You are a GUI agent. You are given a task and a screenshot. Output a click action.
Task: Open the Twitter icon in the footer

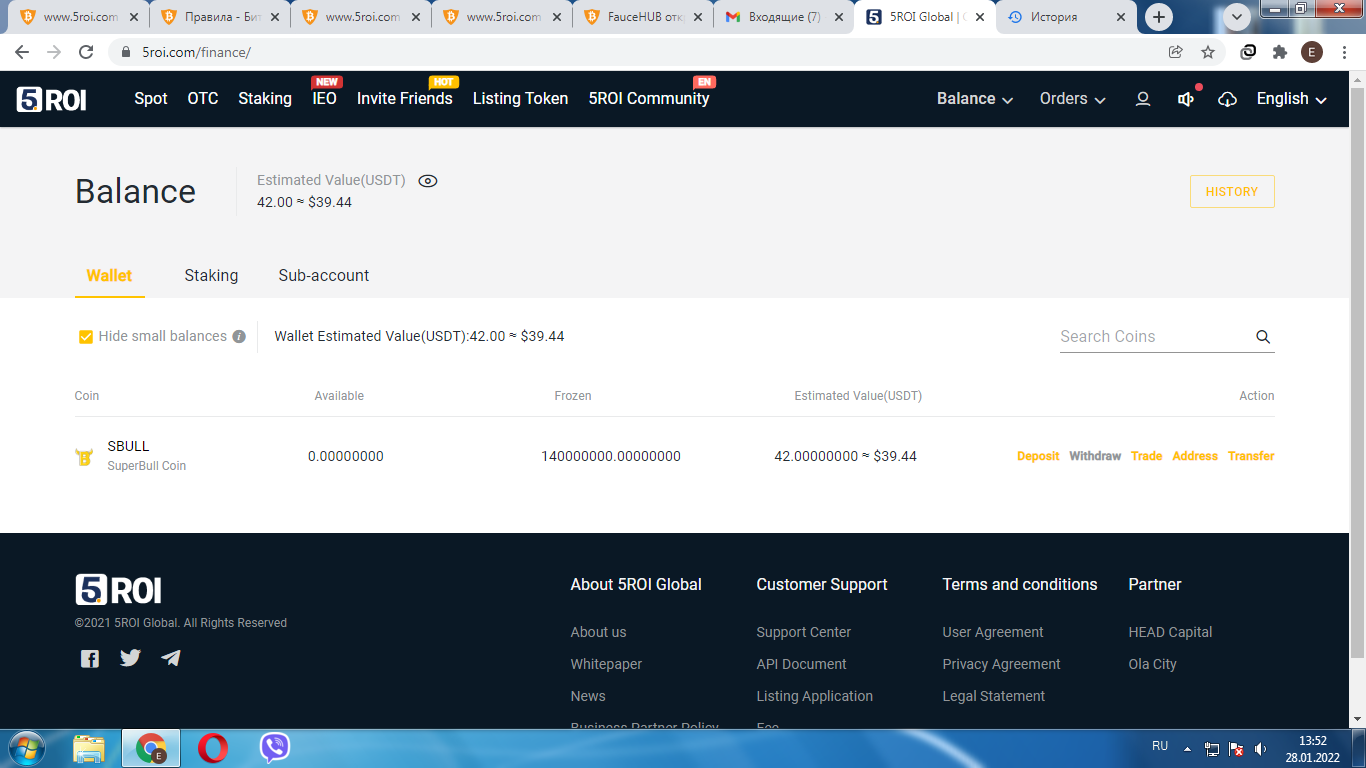131,658
